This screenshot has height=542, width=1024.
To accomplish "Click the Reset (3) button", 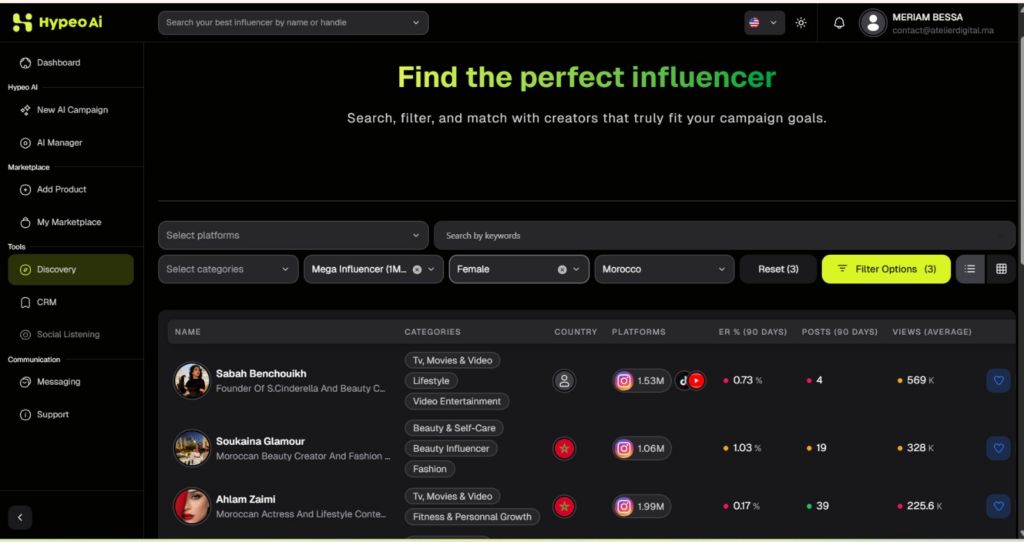I will pyautogui.click(x=778, y=269).
